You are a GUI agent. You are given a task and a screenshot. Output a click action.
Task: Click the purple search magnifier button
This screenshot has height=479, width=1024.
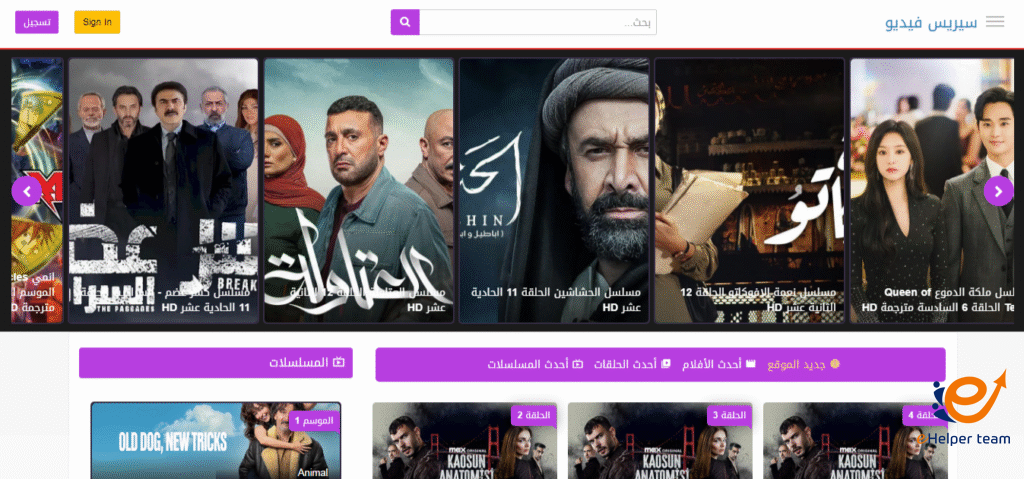click(405, 22)
